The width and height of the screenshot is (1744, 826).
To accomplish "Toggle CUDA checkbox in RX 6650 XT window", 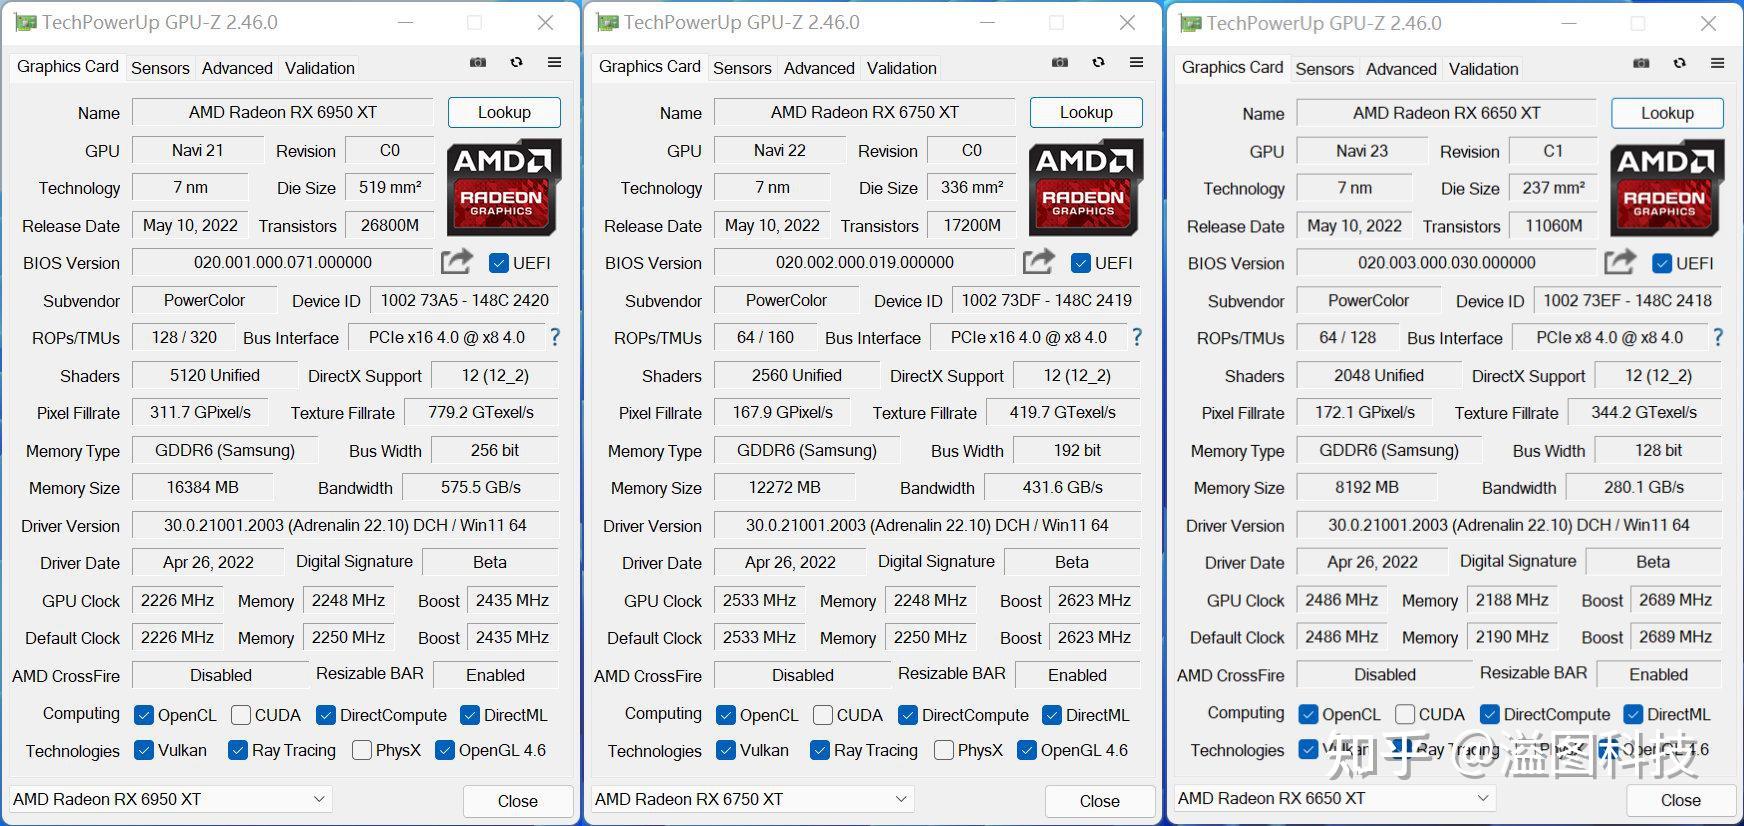I will coord(1405,714).
